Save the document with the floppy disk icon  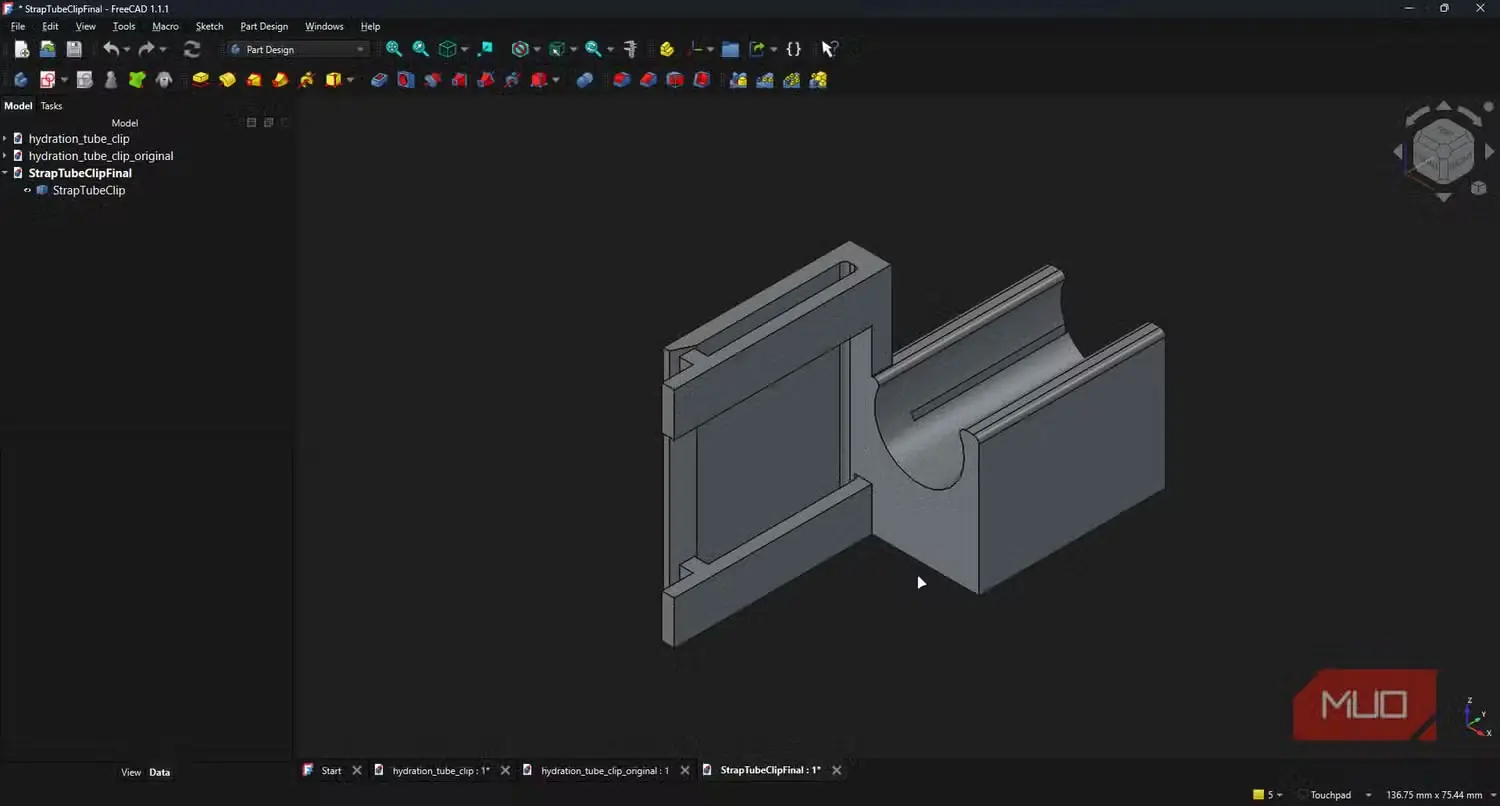[74, 49]
